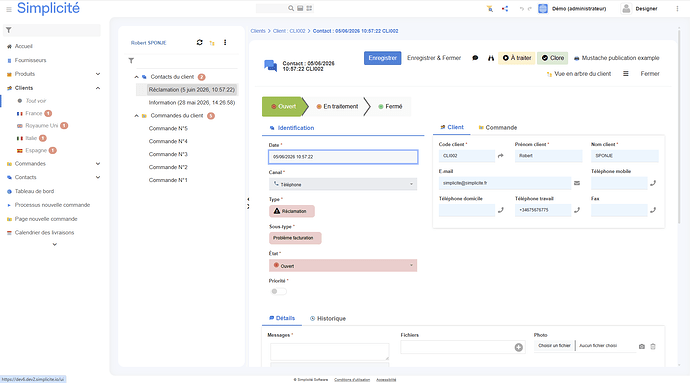Screen dimensions: 690x383
Task: Switch to the Commande tab
Action: [x=498, y=127]
